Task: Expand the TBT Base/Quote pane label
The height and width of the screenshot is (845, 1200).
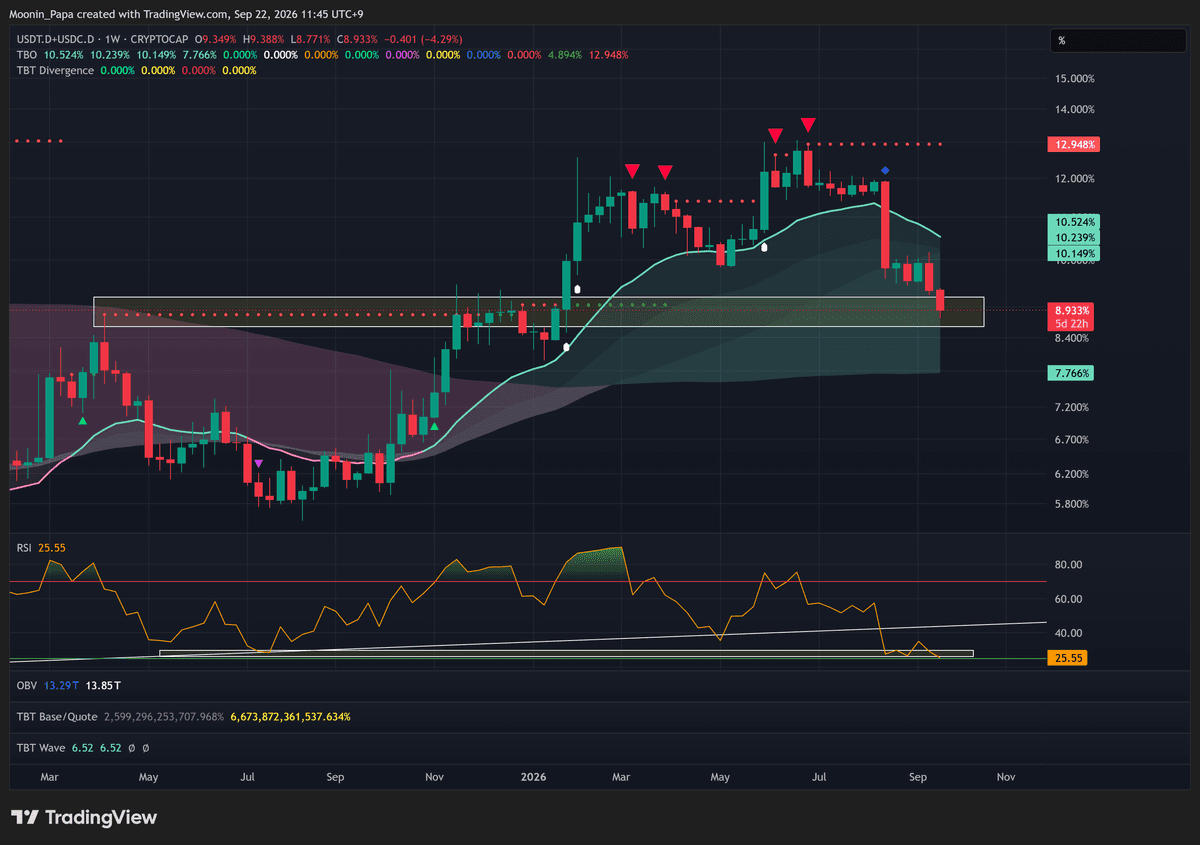Action: click(x=57, y=717)
